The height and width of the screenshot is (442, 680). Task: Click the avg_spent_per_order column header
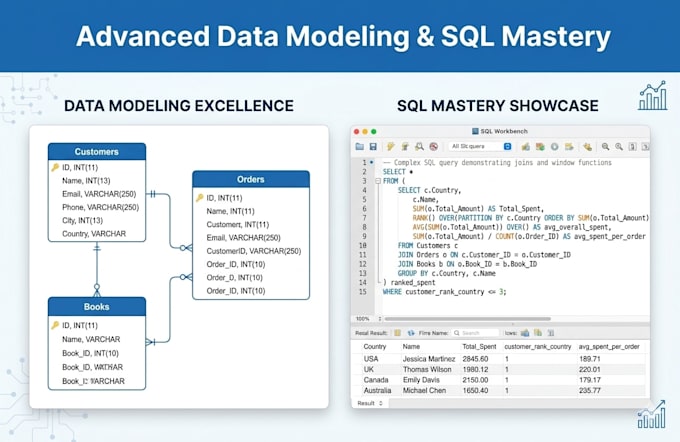coord(609,347)
